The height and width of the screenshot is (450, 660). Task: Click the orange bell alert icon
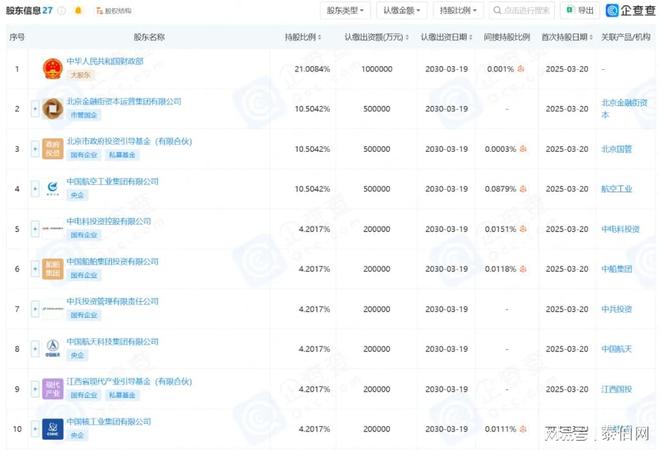tap(78, 11)
